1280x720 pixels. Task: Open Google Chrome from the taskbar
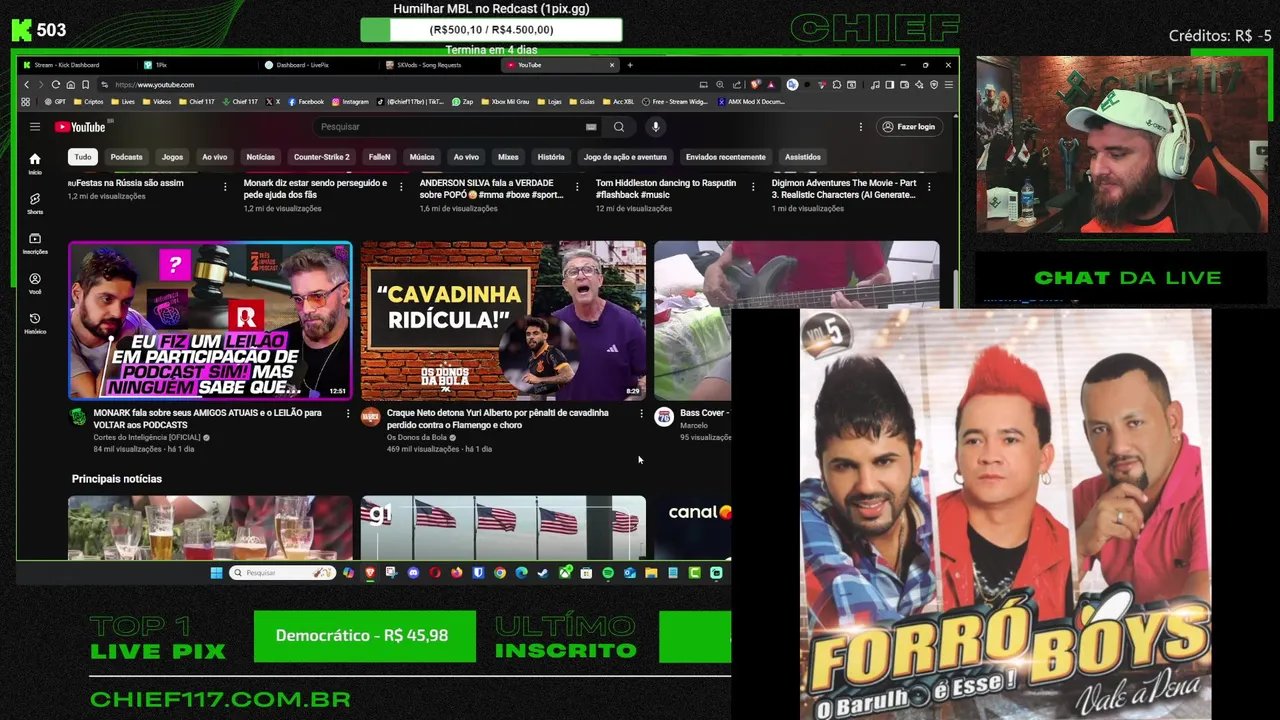pos(500,573)
